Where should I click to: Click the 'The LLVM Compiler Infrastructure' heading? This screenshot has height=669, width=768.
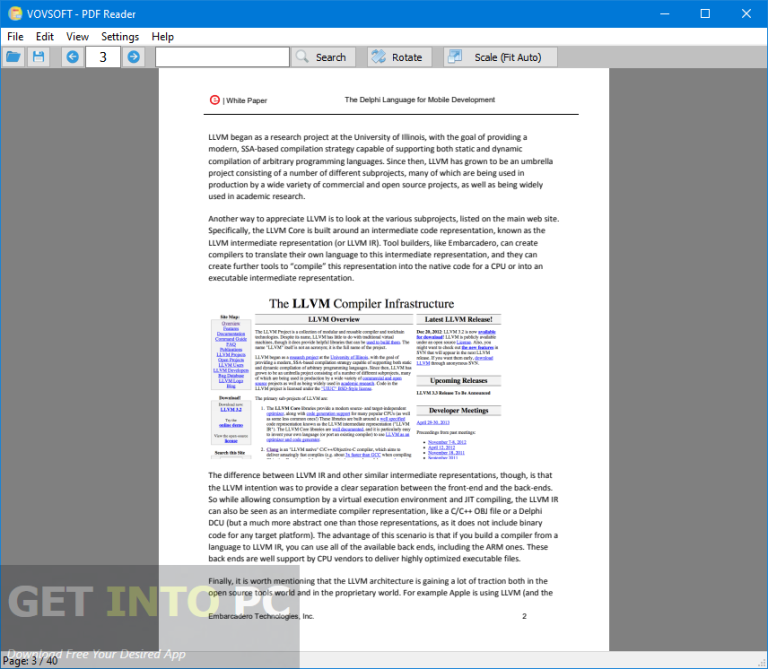pyautogui.click(x=361, y=304)
